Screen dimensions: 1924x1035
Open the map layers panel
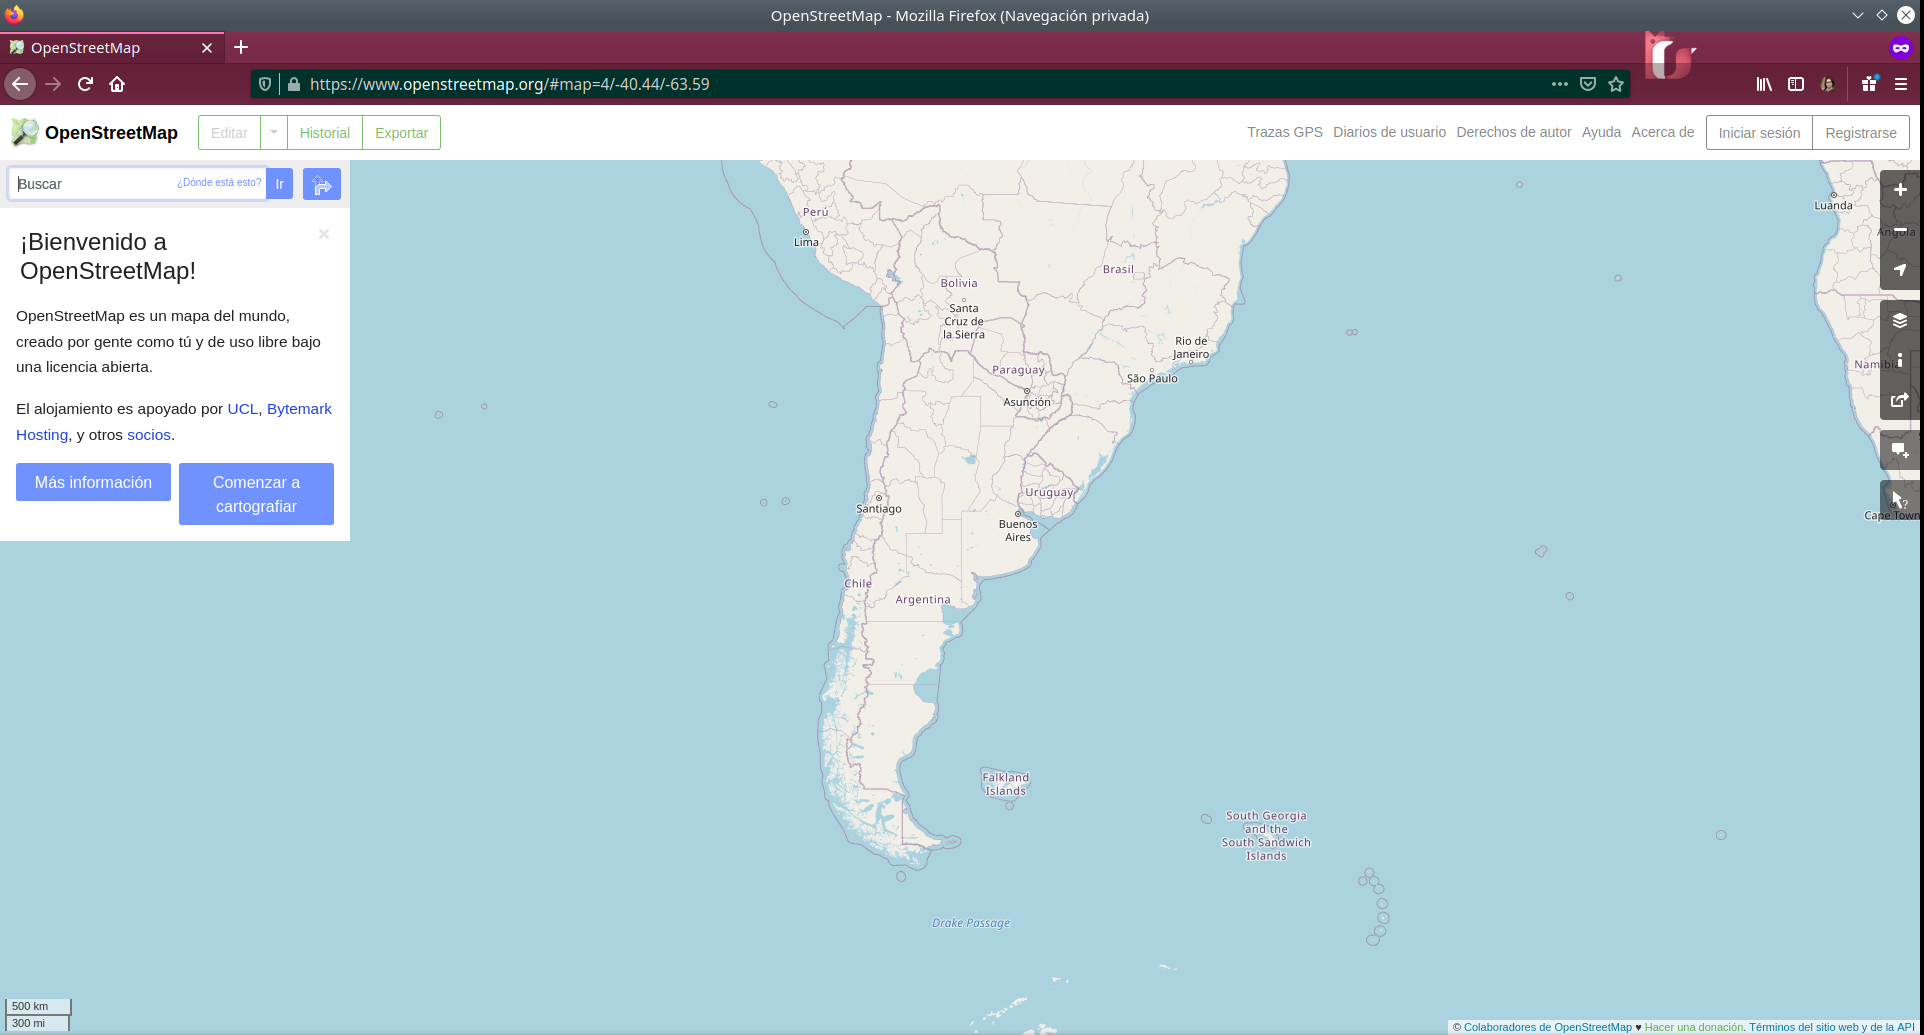coord(1900,320)
